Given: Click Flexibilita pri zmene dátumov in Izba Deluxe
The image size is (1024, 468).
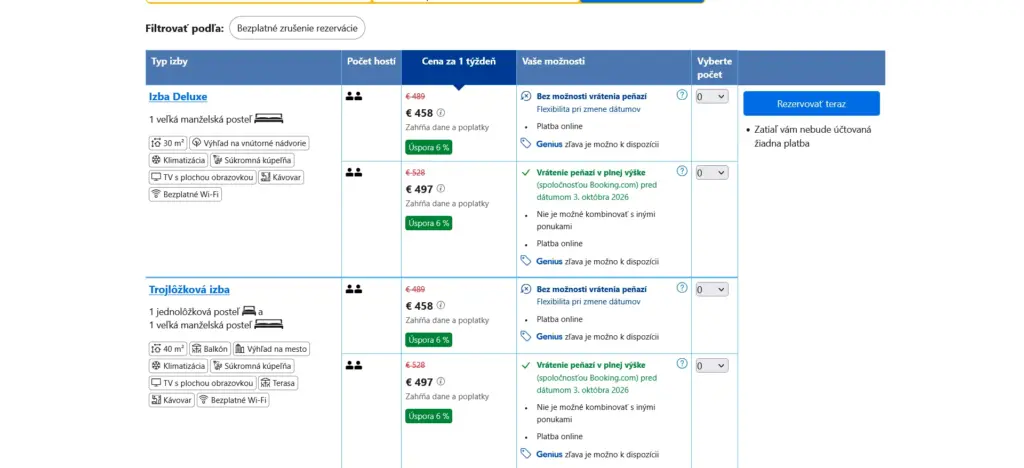Looking at the screenshot, I should 588,109.
